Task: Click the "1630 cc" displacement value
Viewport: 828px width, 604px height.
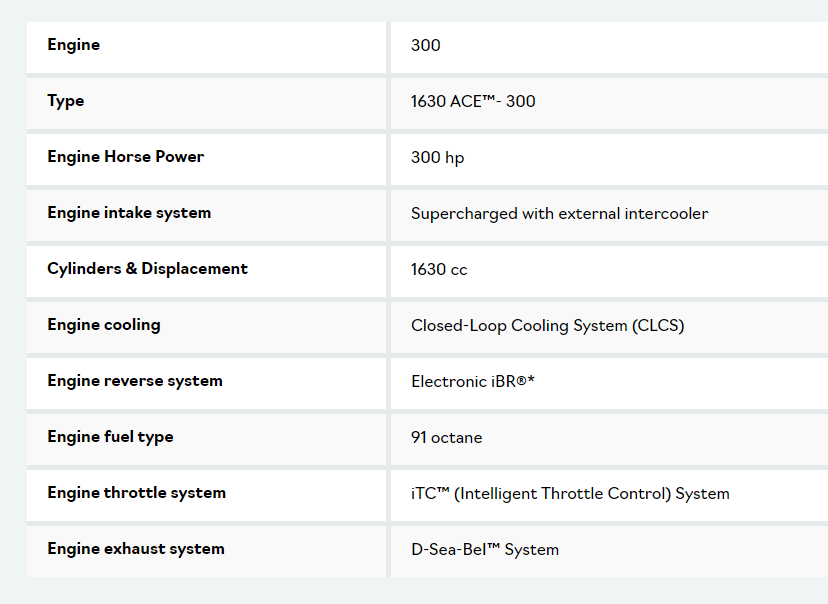Action: pos(439,270)
